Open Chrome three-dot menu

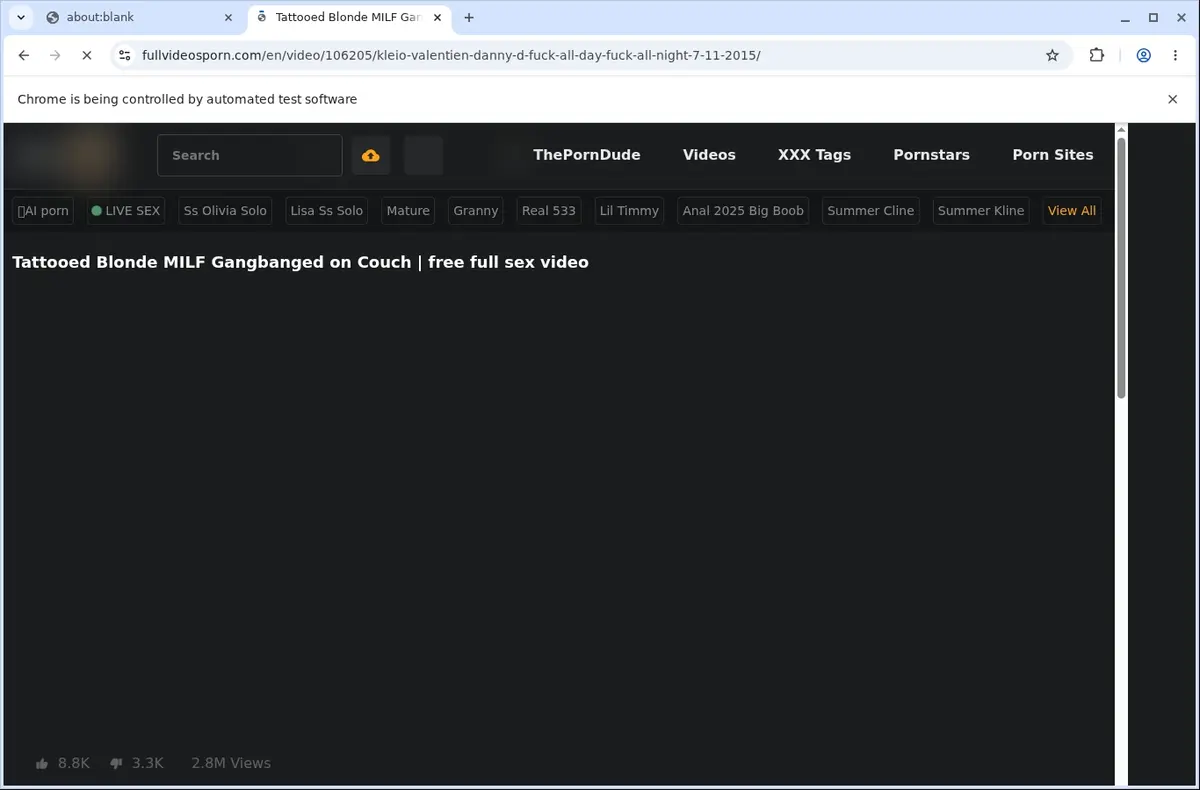(x=1175, y=55)
